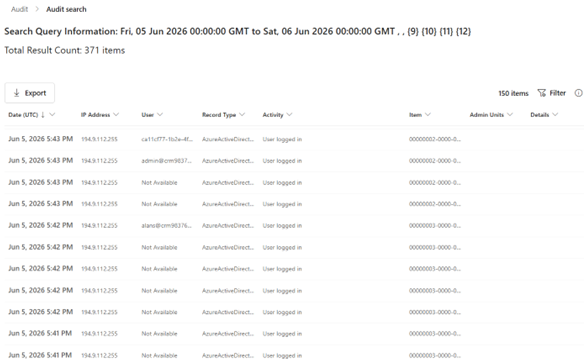Viewport: 584px width, 363px height.
Task: Go to the Audit breadcrumb link
Action: 19,9
